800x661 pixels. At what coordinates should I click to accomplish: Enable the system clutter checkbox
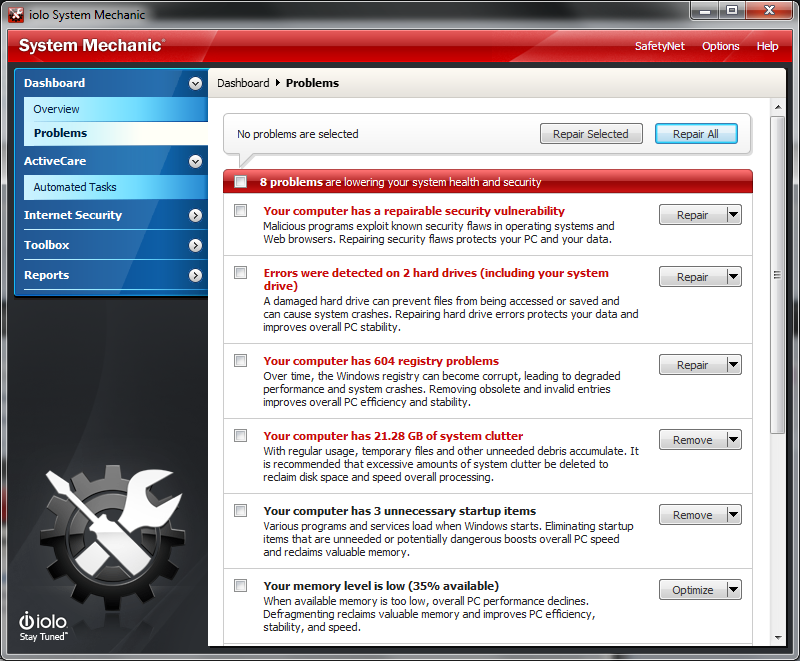pos(240,436)
